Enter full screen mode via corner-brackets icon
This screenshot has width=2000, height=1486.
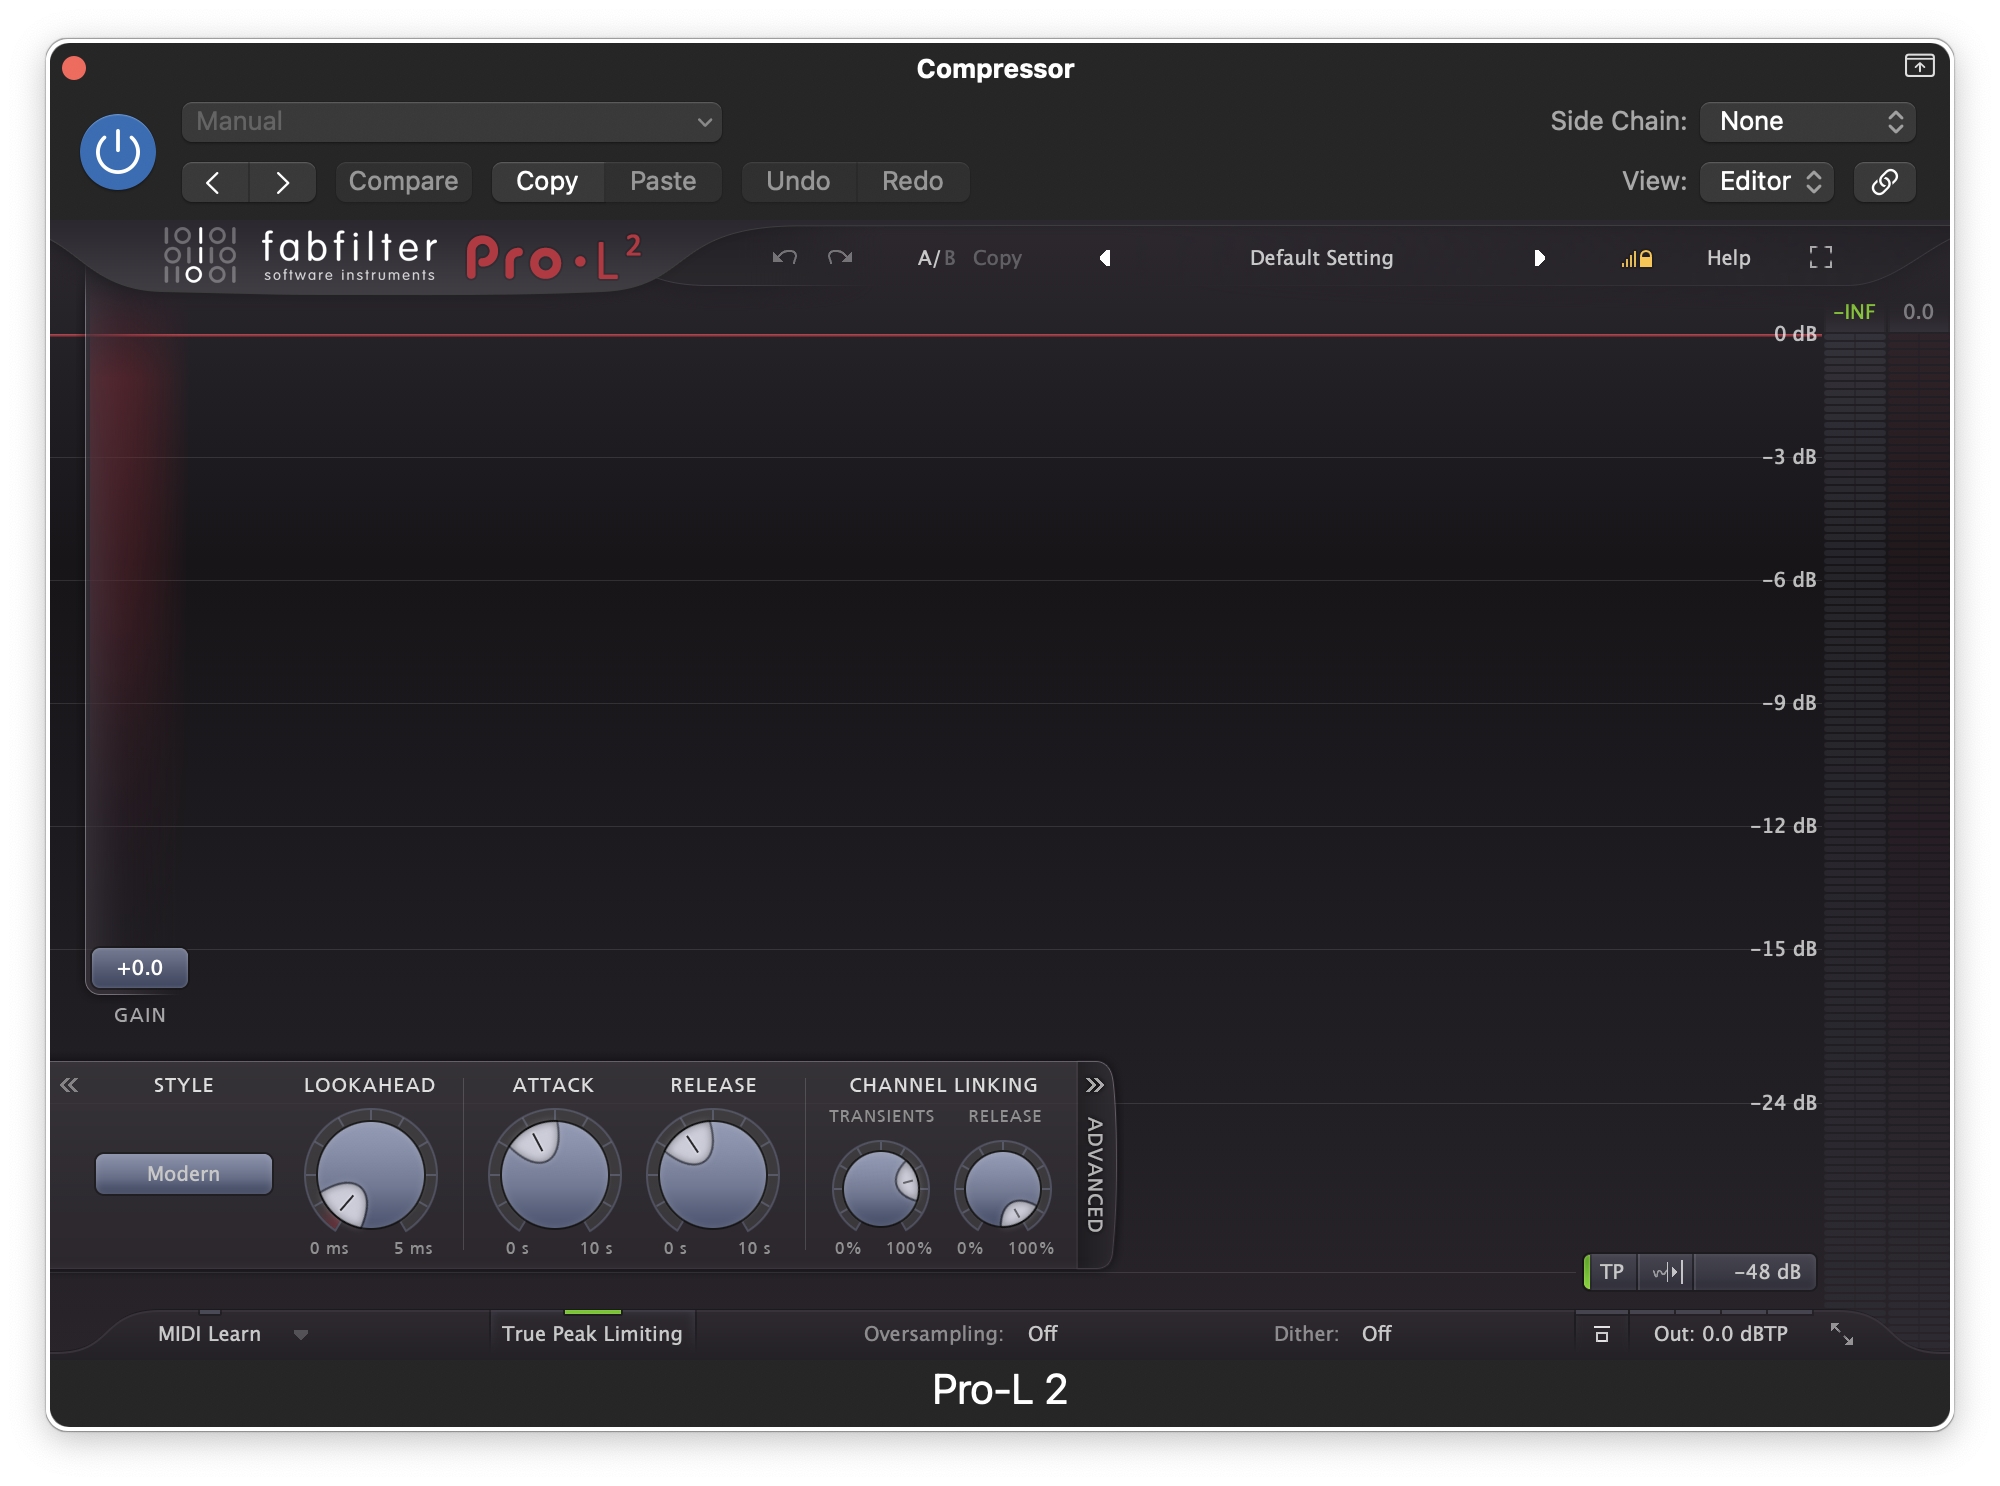[1821, 258]
